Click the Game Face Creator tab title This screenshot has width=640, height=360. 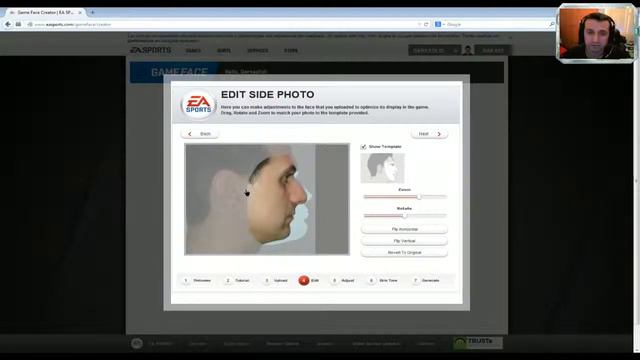click(x=45, y=13)
